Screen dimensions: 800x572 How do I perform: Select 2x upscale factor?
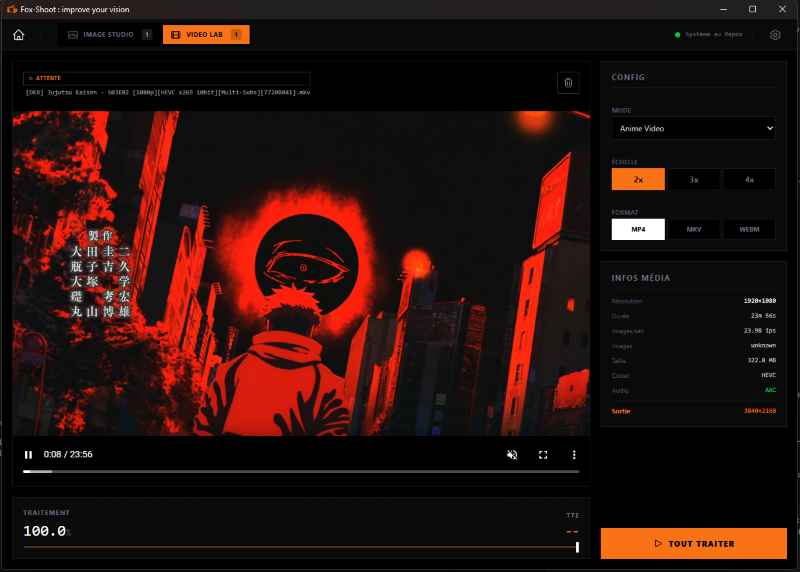coord(638,179)
